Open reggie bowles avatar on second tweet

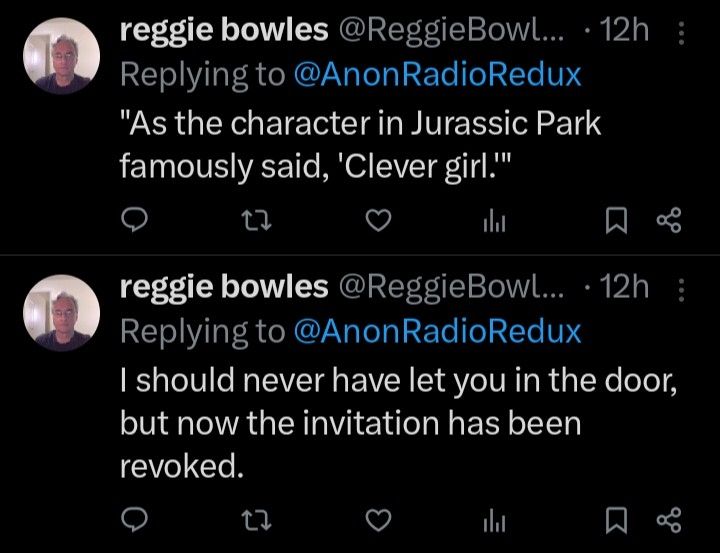[60, 313]
